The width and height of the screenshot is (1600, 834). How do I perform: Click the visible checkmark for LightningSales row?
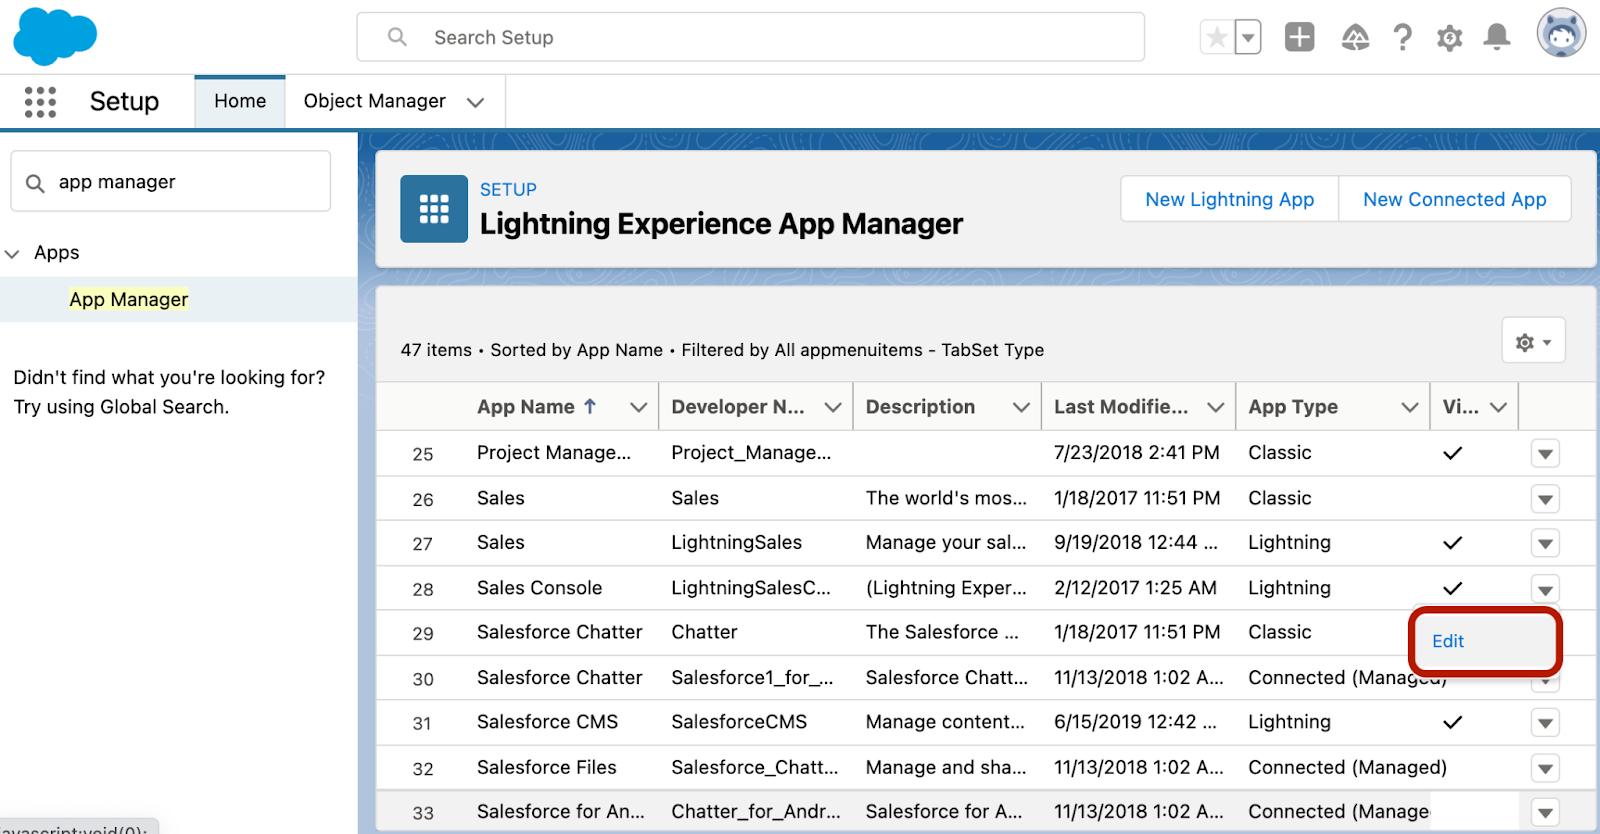1453,543
